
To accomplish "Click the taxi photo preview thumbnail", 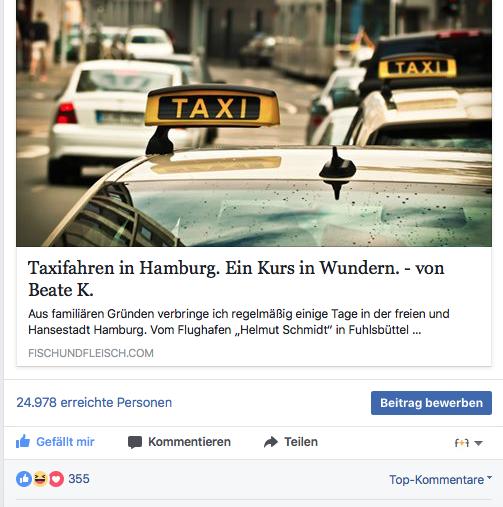I will pos(254,123).
